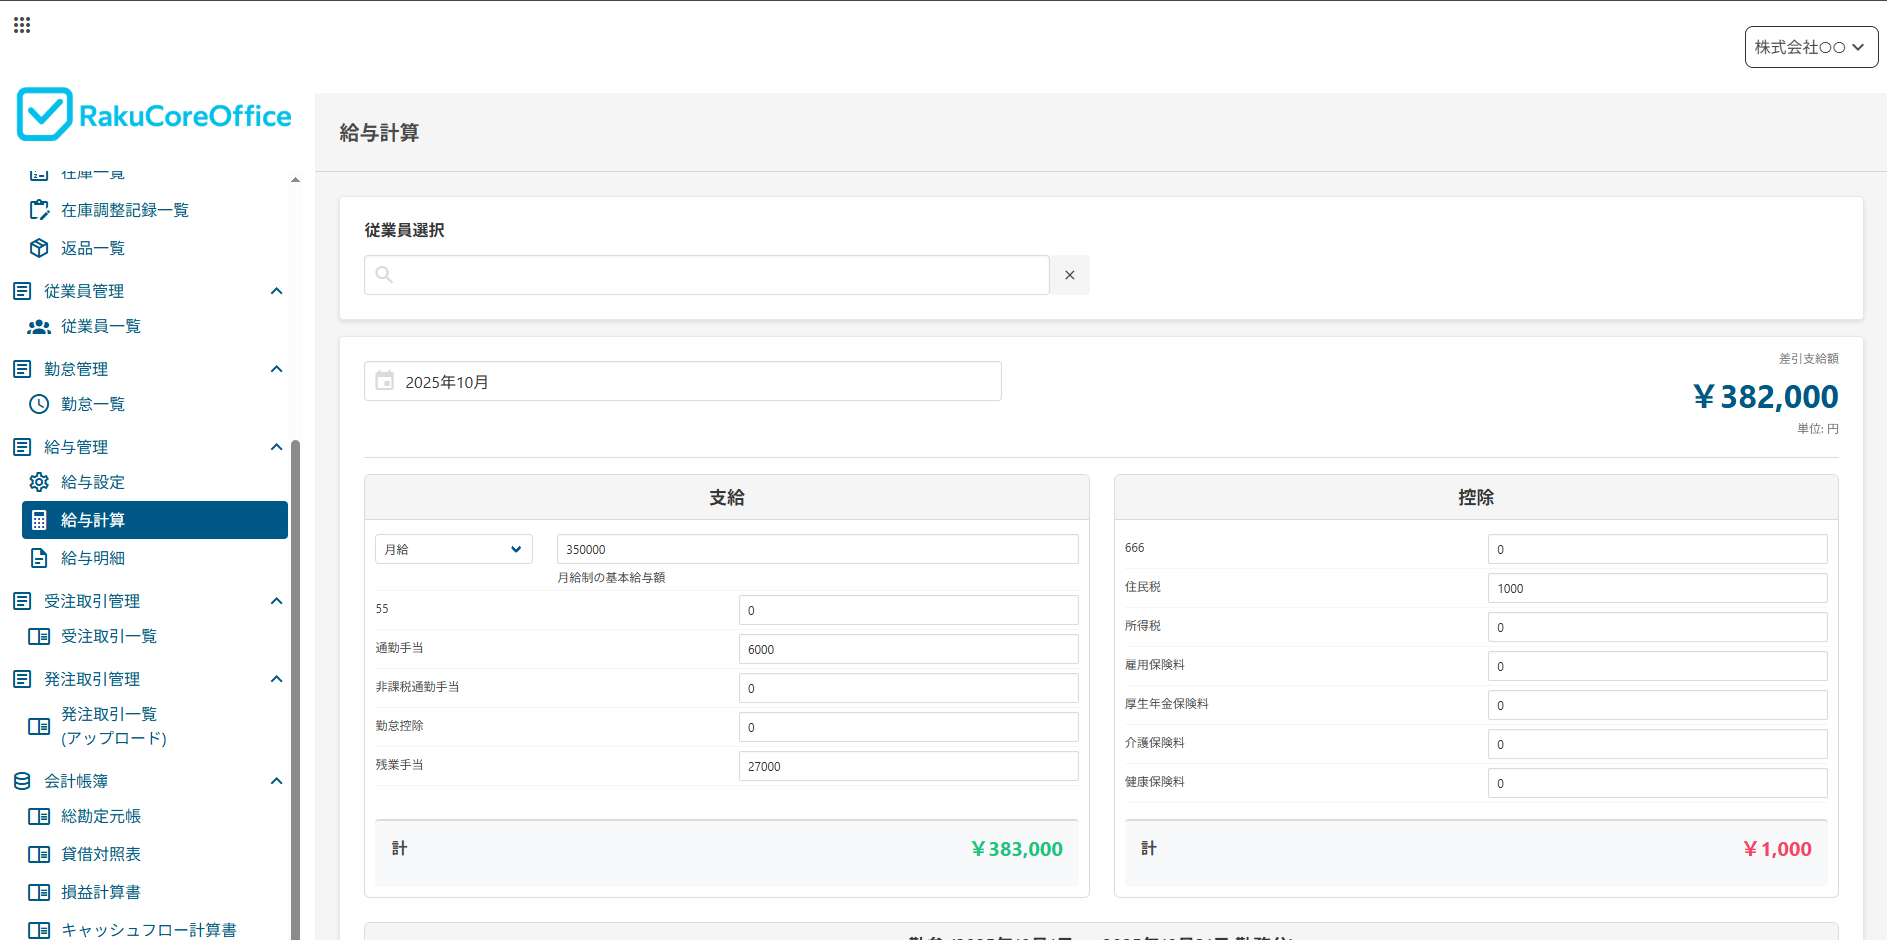Open 給与計算 in the sidebar
Screen dimensions: 1887x940
155,520
